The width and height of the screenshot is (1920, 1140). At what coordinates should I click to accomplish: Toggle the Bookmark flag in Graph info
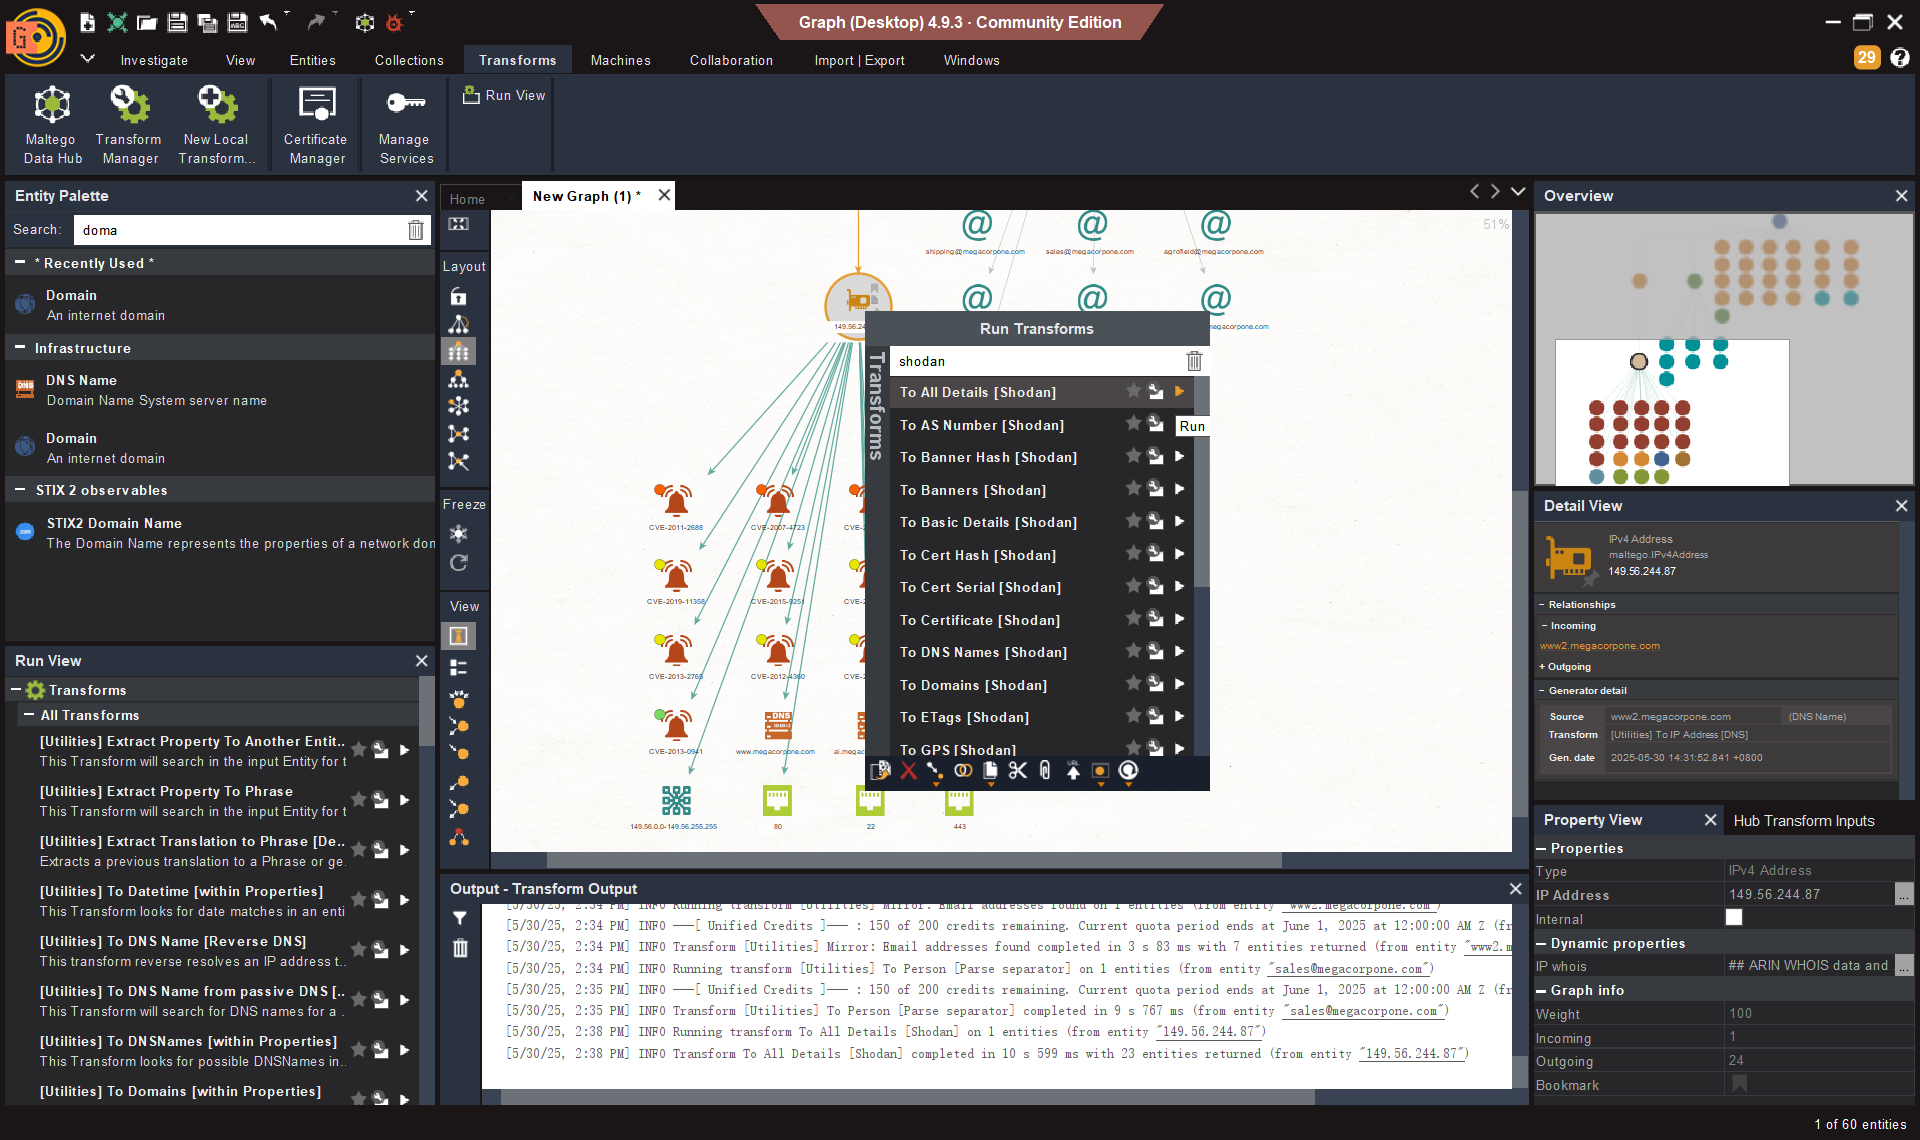click(1740, 1084)
